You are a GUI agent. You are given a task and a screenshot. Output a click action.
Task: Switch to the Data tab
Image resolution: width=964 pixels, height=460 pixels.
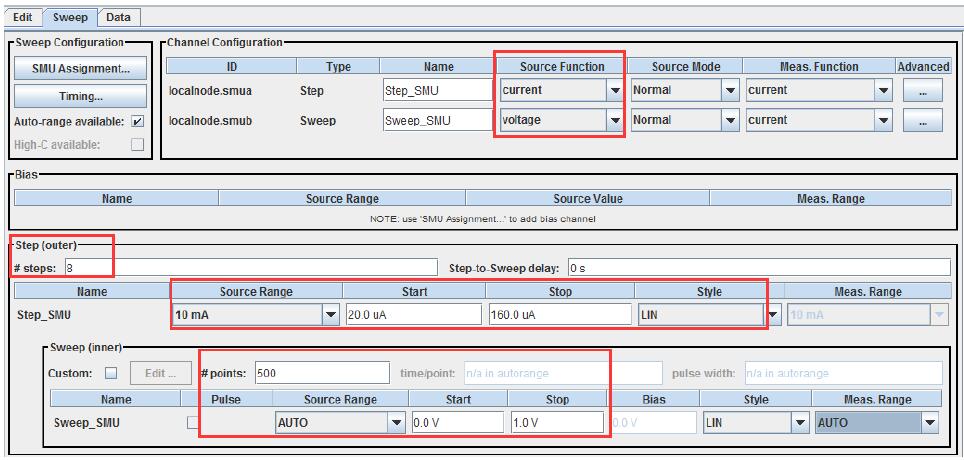click(118, 17)
